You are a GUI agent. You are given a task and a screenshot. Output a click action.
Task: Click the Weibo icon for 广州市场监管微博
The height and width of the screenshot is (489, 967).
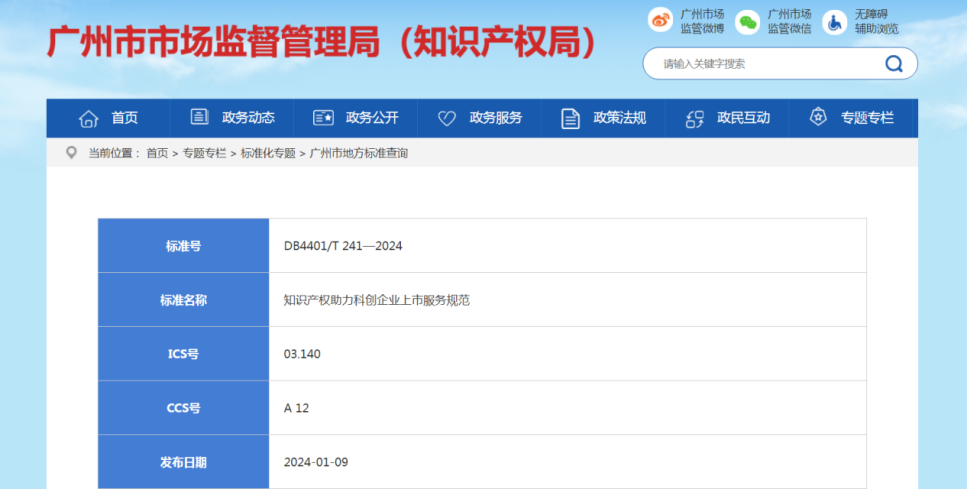pyautogui.click(x=661, y=21)
